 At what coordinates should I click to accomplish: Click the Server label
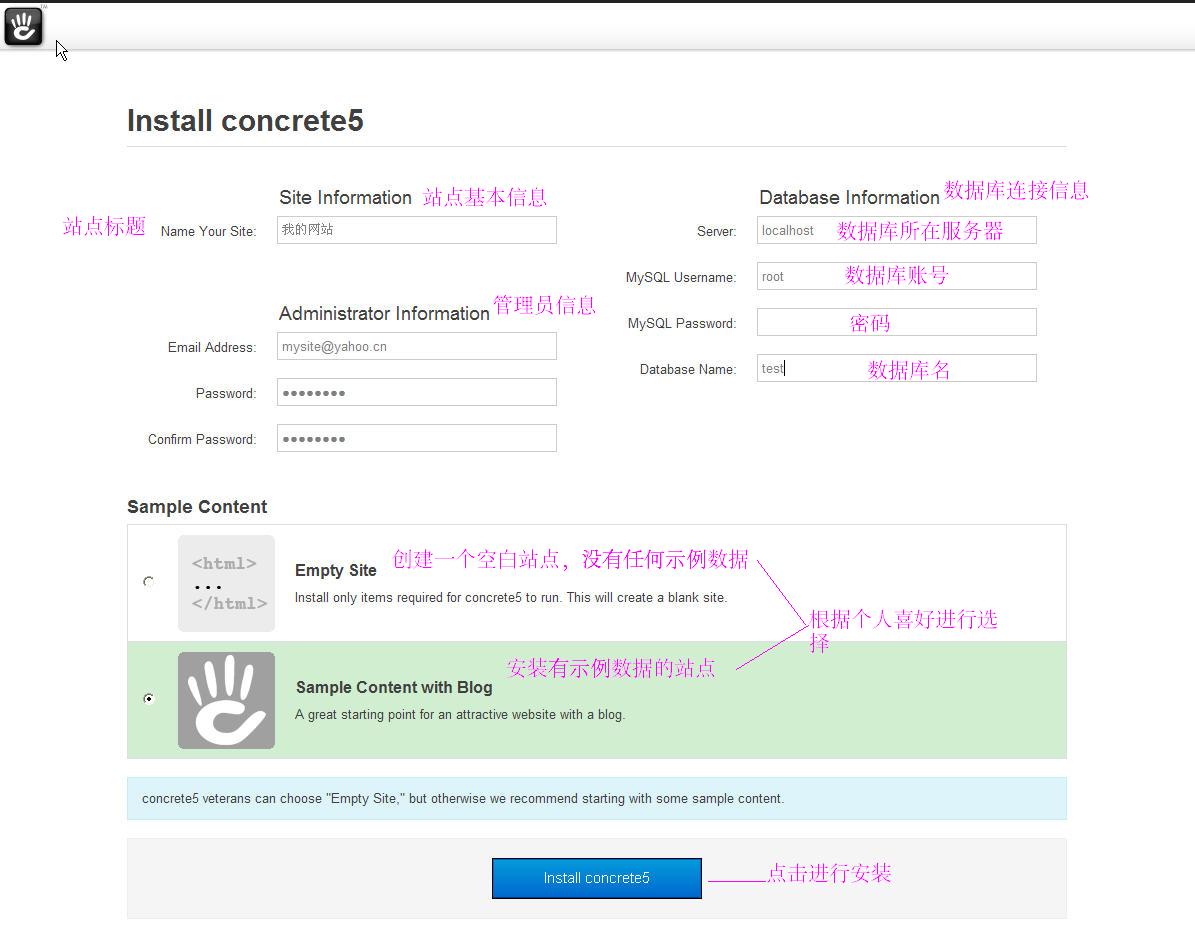pos(716,232)
